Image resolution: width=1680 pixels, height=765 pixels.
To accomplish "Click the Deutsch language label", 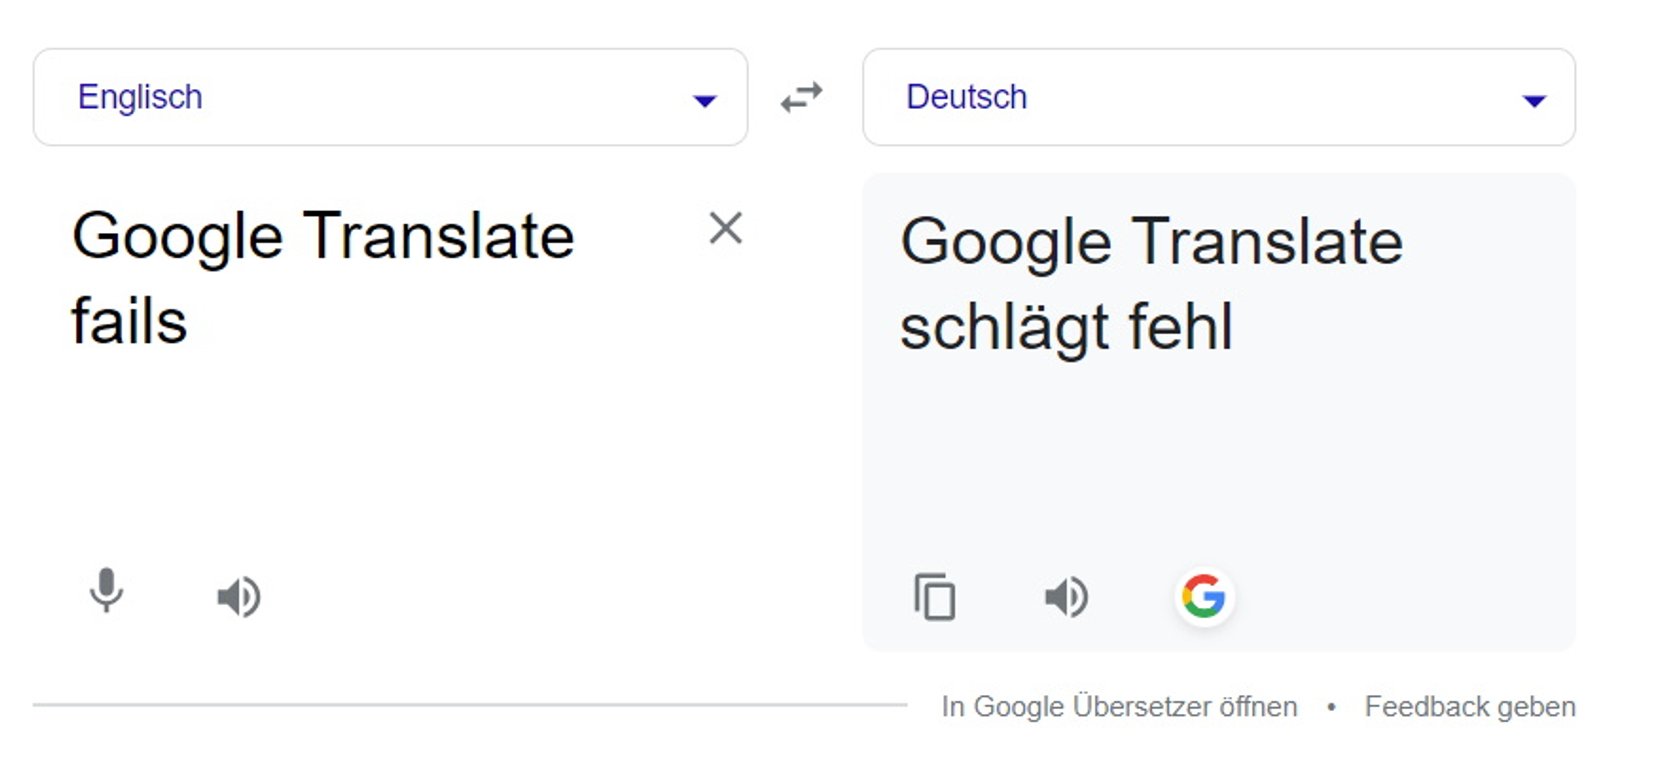I will coord(966,96).
